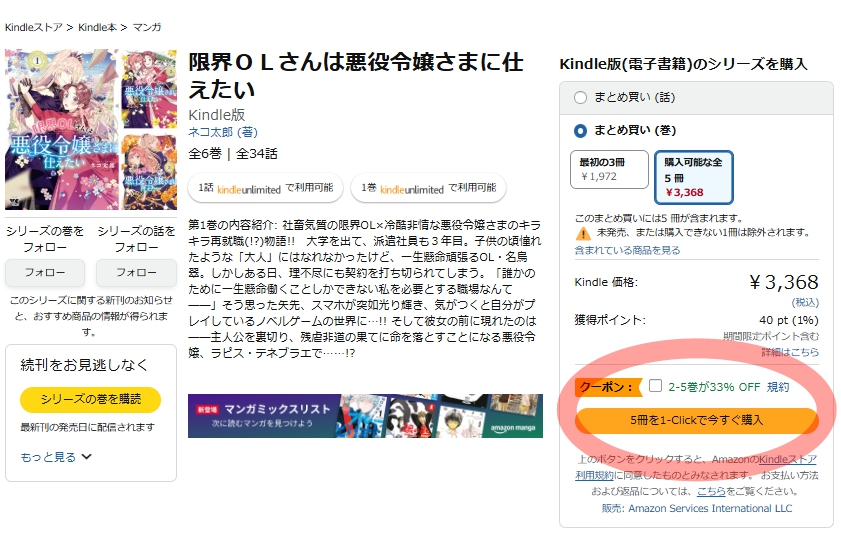Open the マンガ breadcrumb category

coord(146,27)
